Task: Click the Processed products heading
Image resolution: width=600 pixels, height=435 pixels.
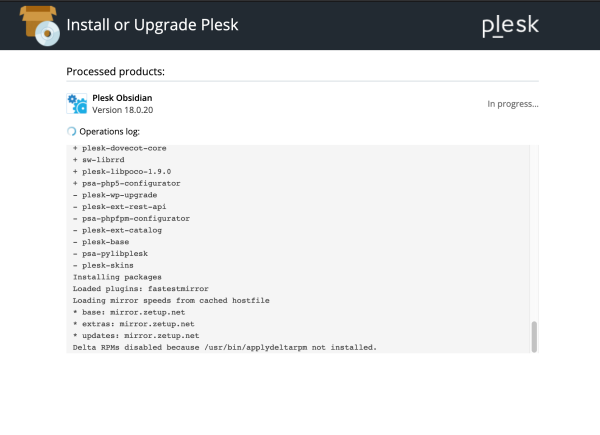Action: pyautogui.click(x=116, y=72)
